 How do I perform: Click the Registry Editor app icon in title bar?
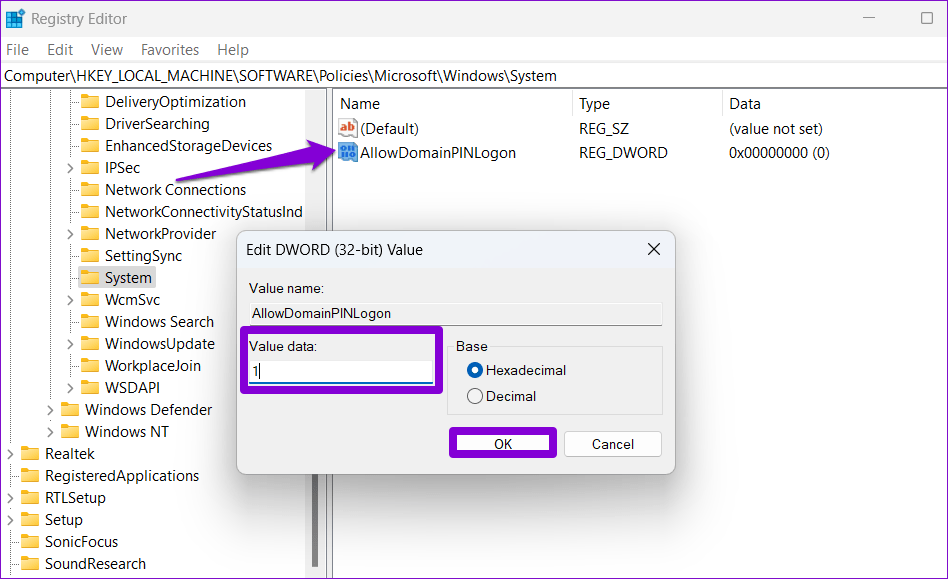pos(16,18)
